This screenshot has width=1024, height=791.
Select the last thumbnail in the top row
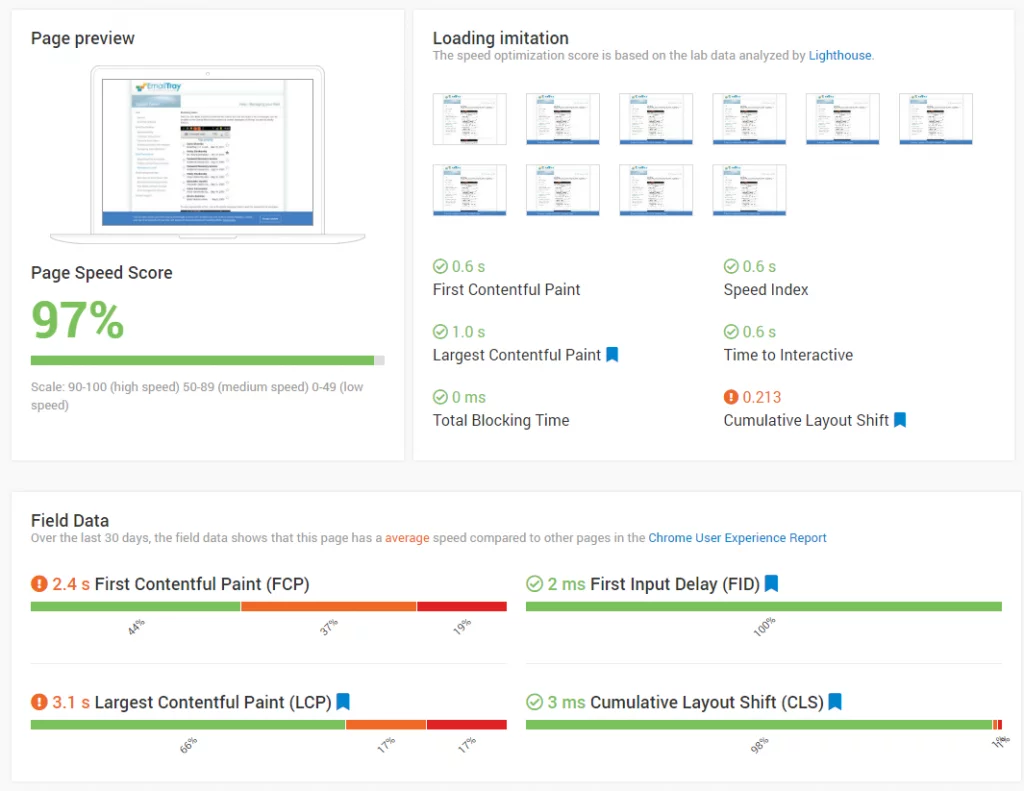(x=935, y=119)
